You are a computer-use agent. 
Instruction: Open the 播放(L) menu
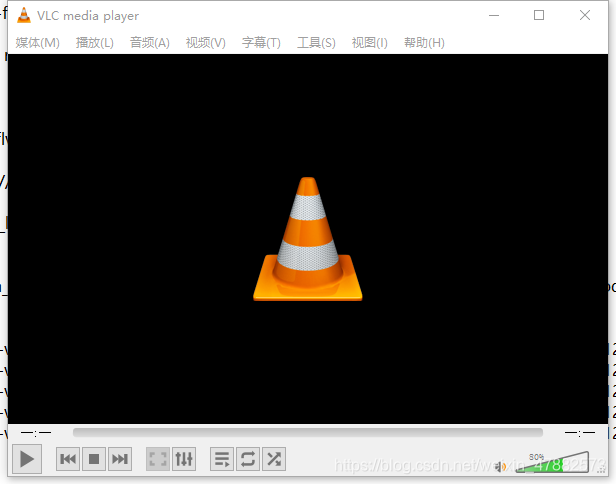tap(95, 42)
